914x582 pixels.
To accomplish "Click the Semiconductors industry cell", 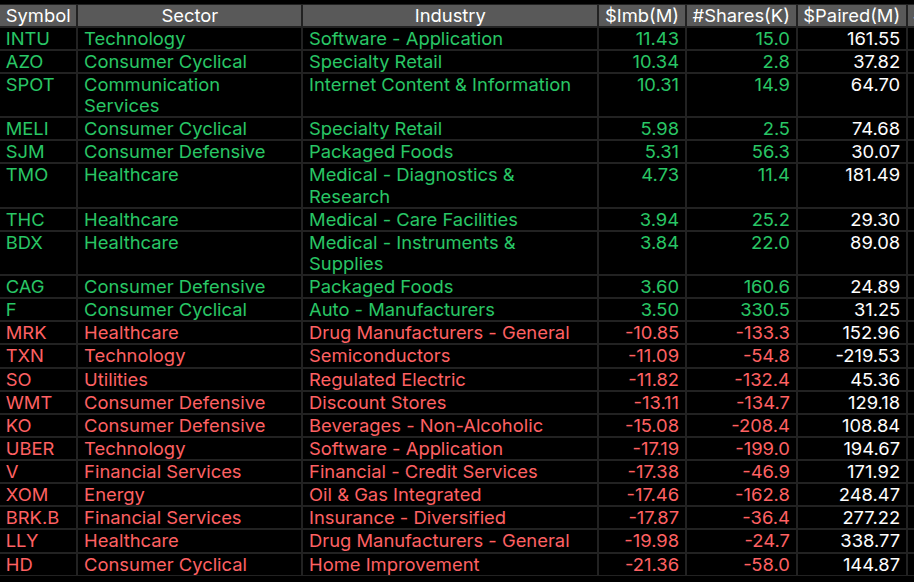I will point(449,356).
